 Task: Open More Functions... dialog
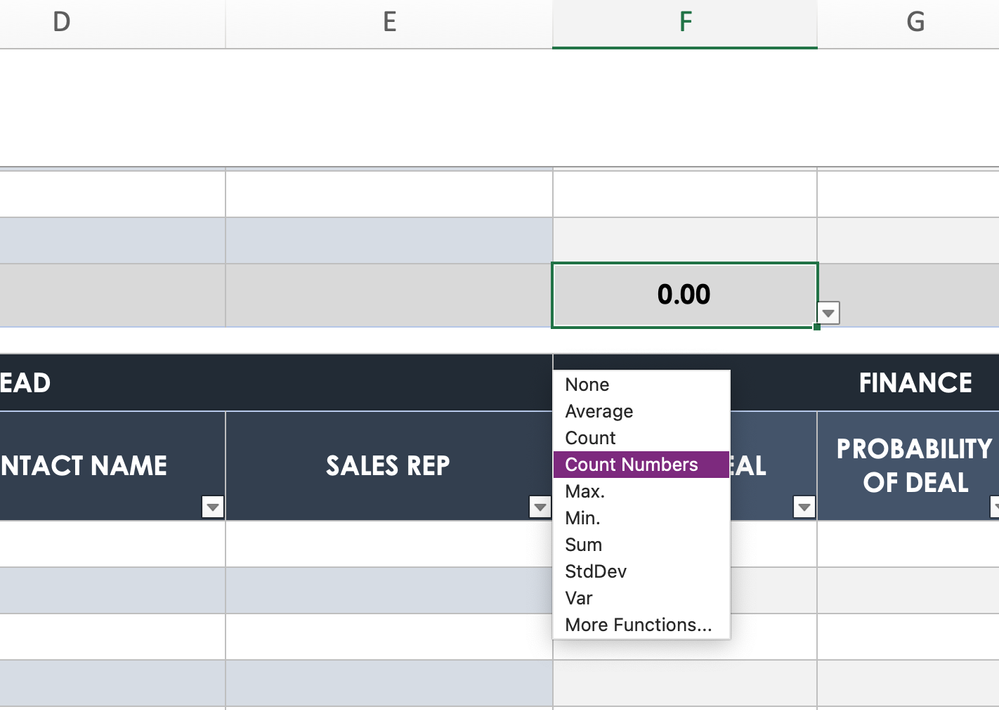coord(638,625)
